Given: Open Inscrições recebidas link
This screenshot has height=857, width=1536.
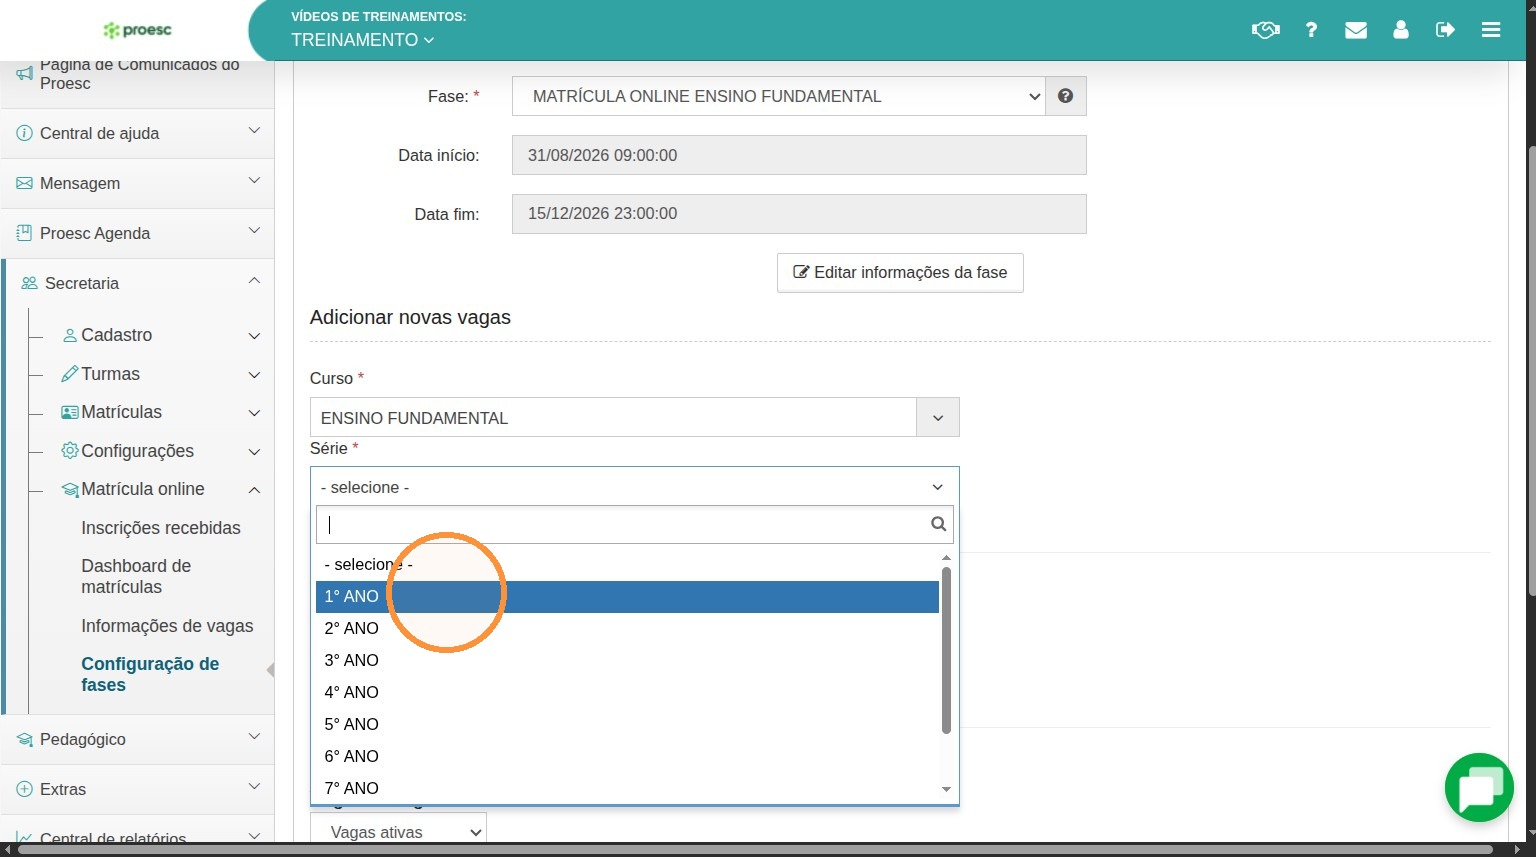Looking at the screenshot, I should [161, 528].
